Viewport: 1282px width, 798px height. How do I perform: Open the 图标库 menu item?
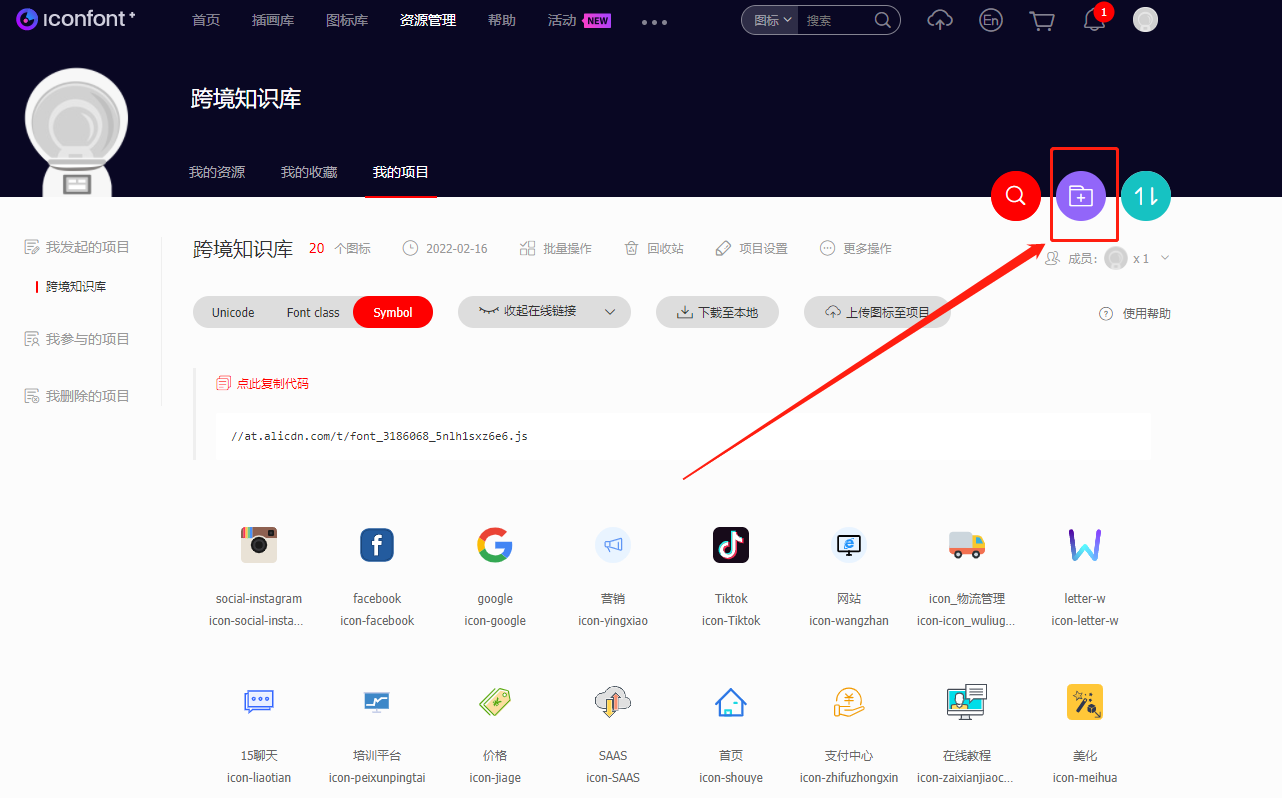pyautogui.click(x=346, y=20)
